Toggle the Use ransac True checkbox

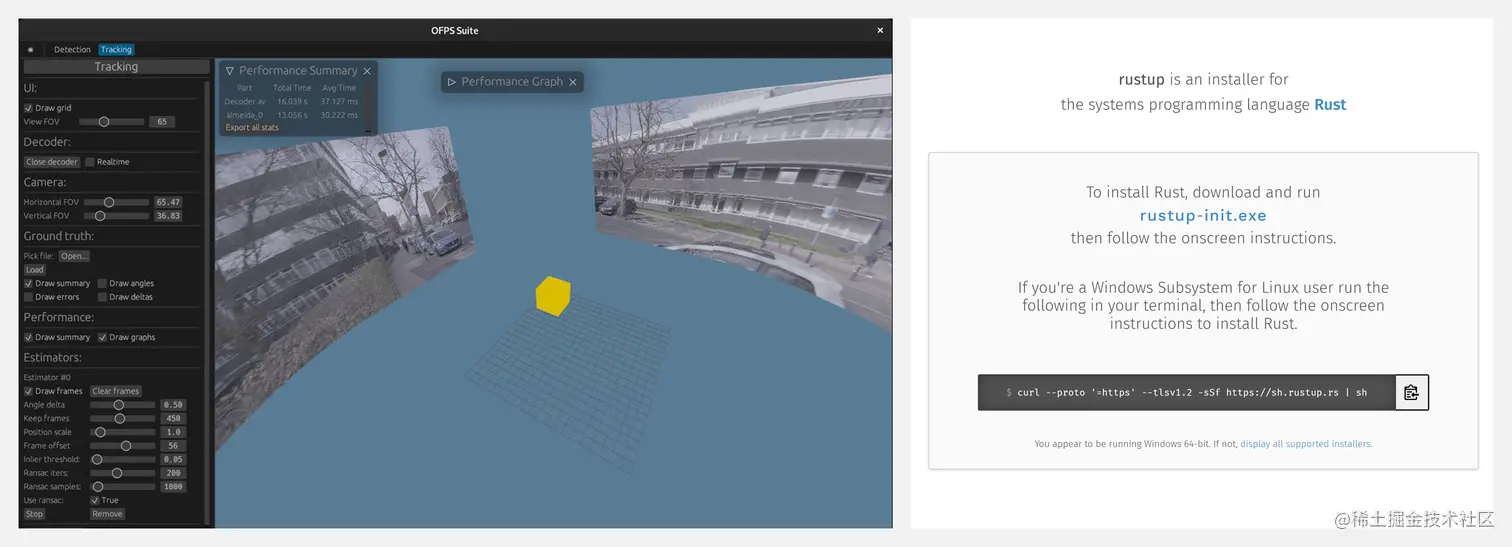(95, 500)
